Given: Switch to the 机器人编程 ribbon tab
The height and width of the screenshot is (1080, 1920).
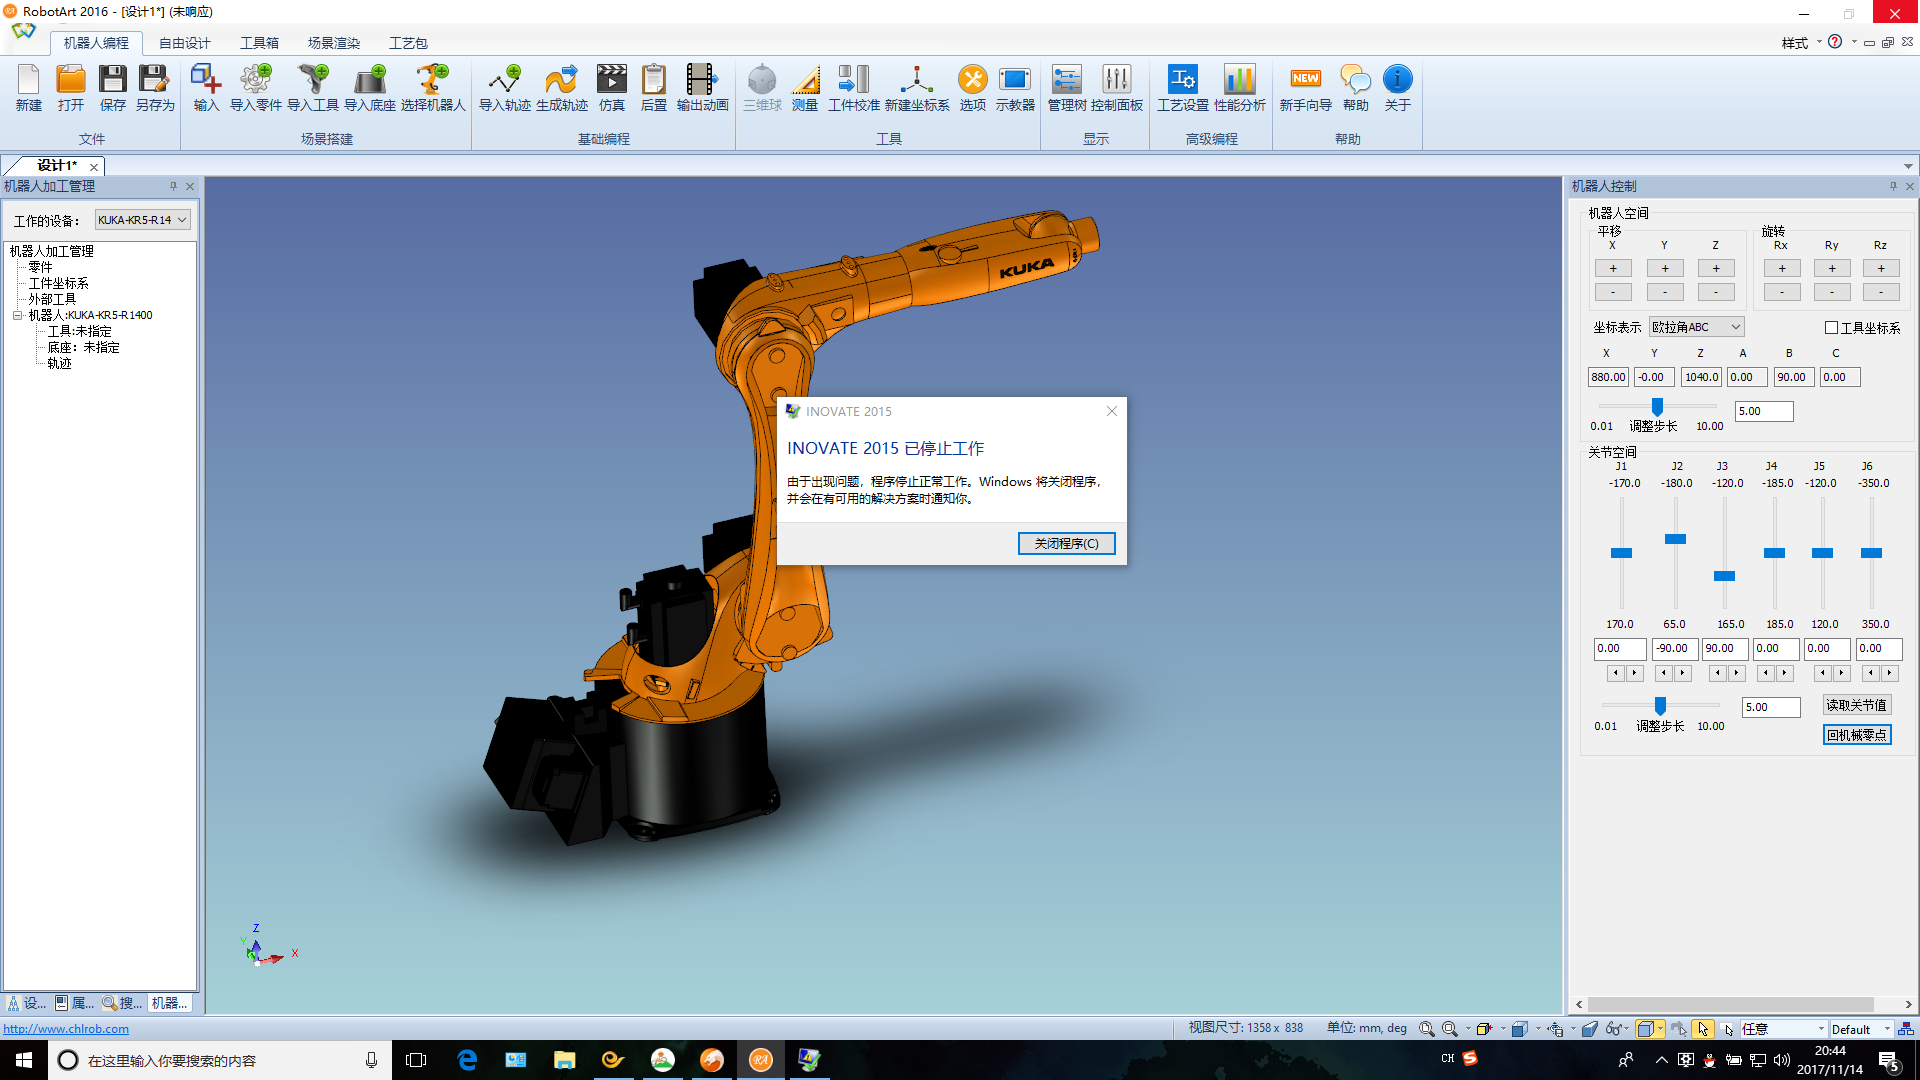Looking at the screenshot, I should point(96,43).
